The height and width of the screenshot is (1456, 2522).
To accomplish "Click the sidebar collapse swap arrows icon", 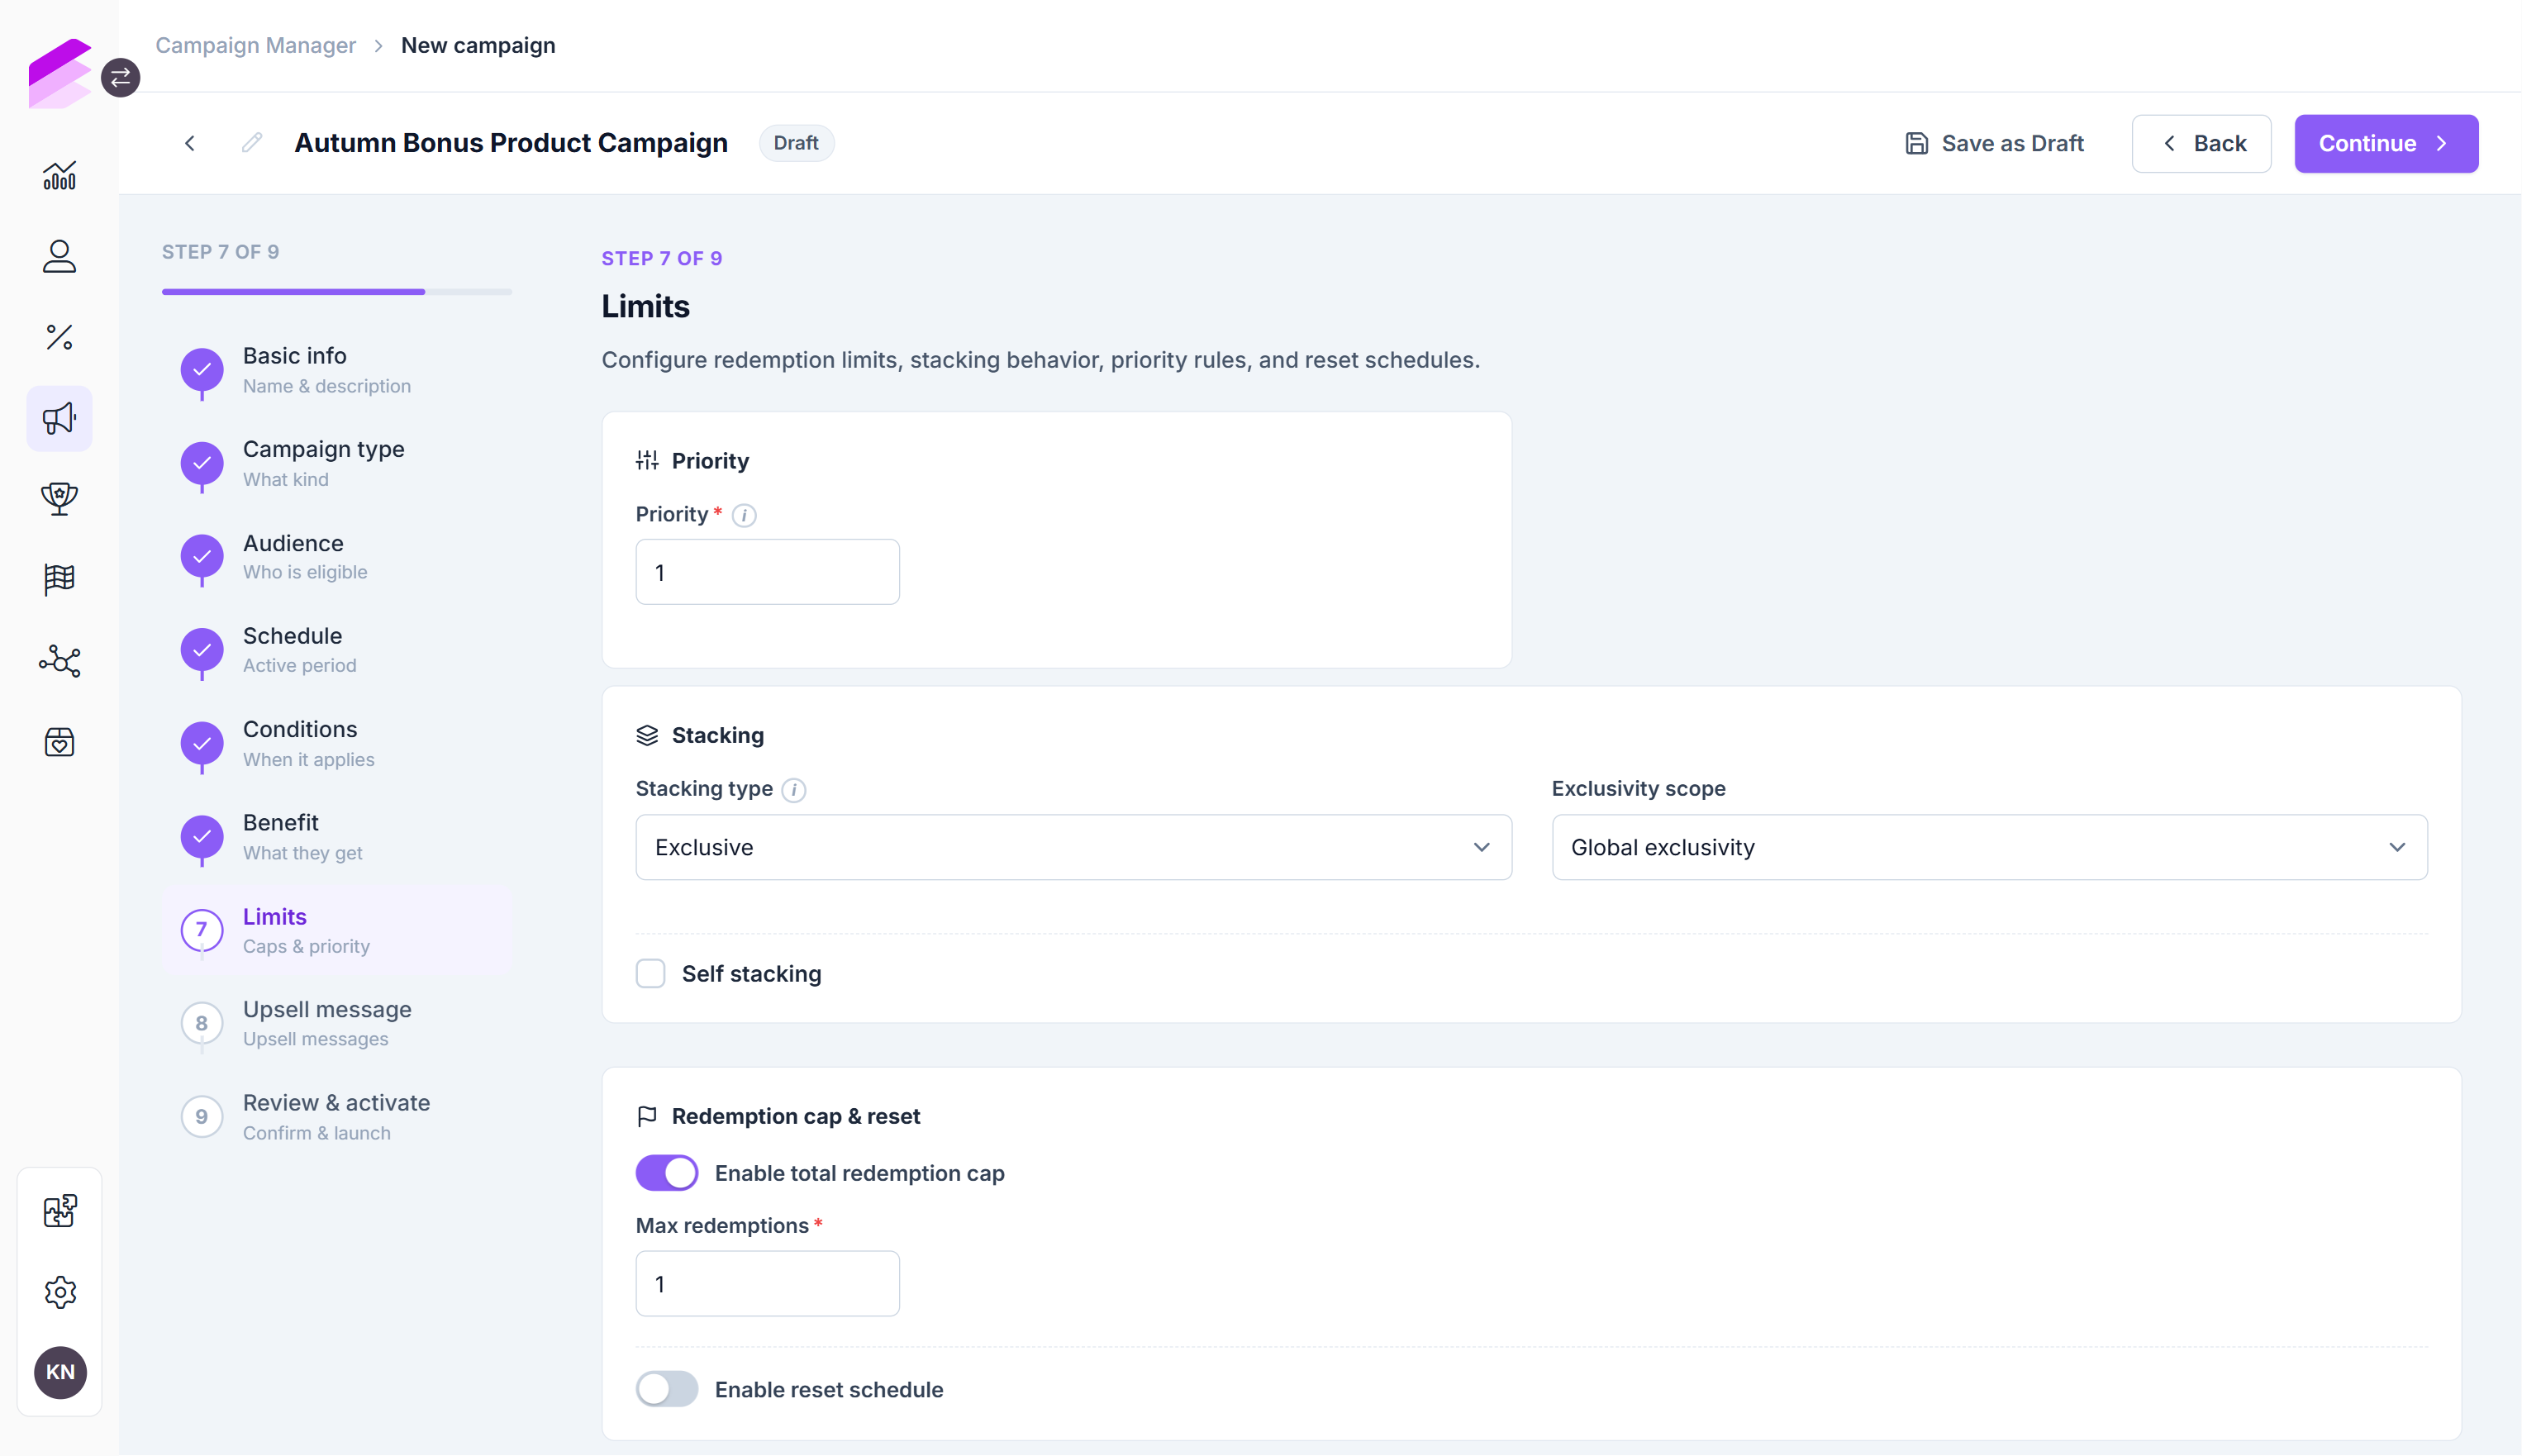I will click(120, 77).
